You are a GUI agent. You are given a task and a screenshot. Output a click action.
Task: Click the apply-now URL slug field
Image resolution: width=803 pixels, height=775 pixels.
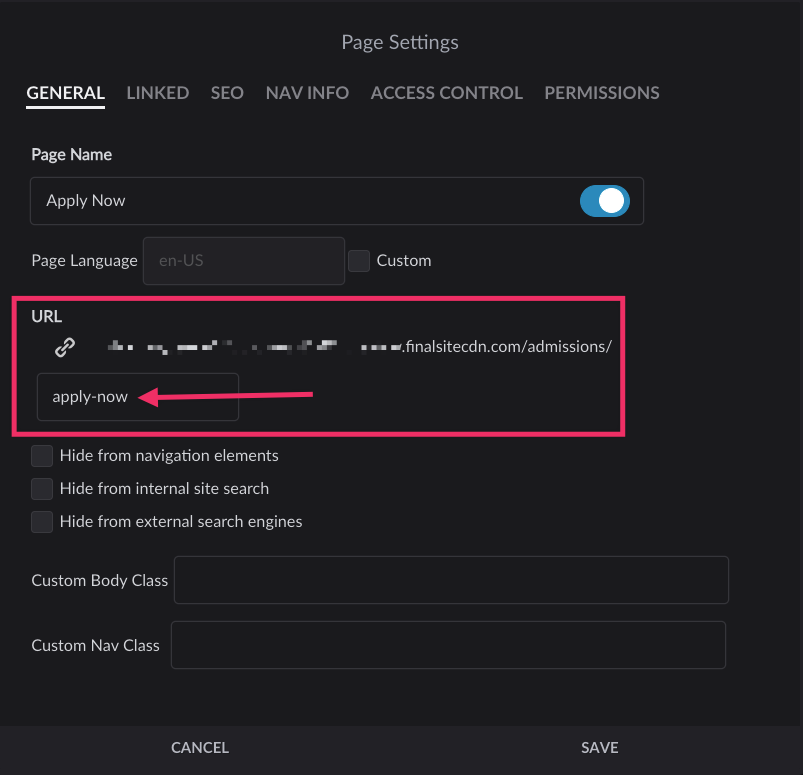[x=138, y=397]
